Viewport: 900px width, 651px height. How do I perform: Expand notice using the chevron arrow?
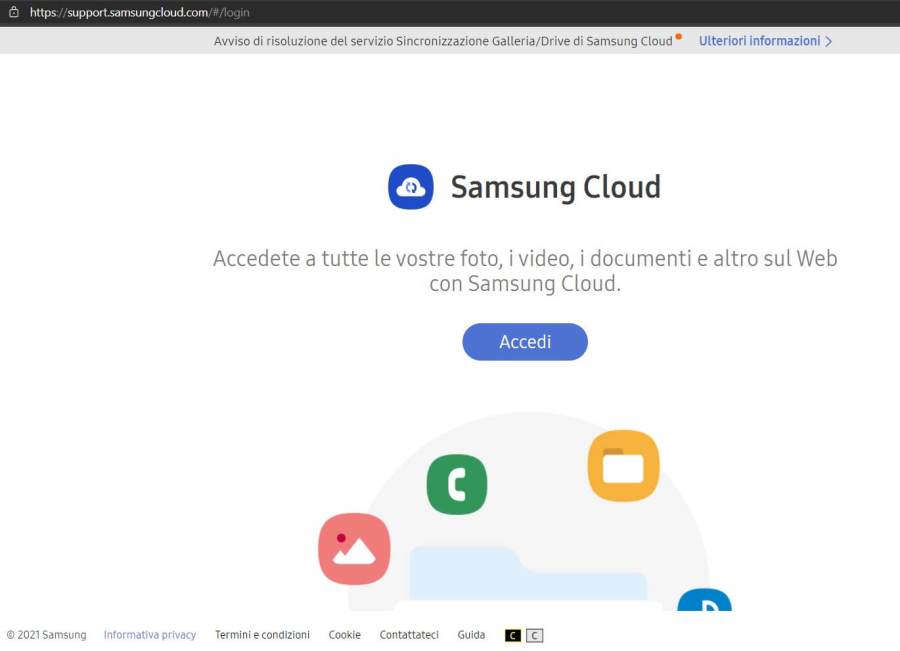pos(829,41)
